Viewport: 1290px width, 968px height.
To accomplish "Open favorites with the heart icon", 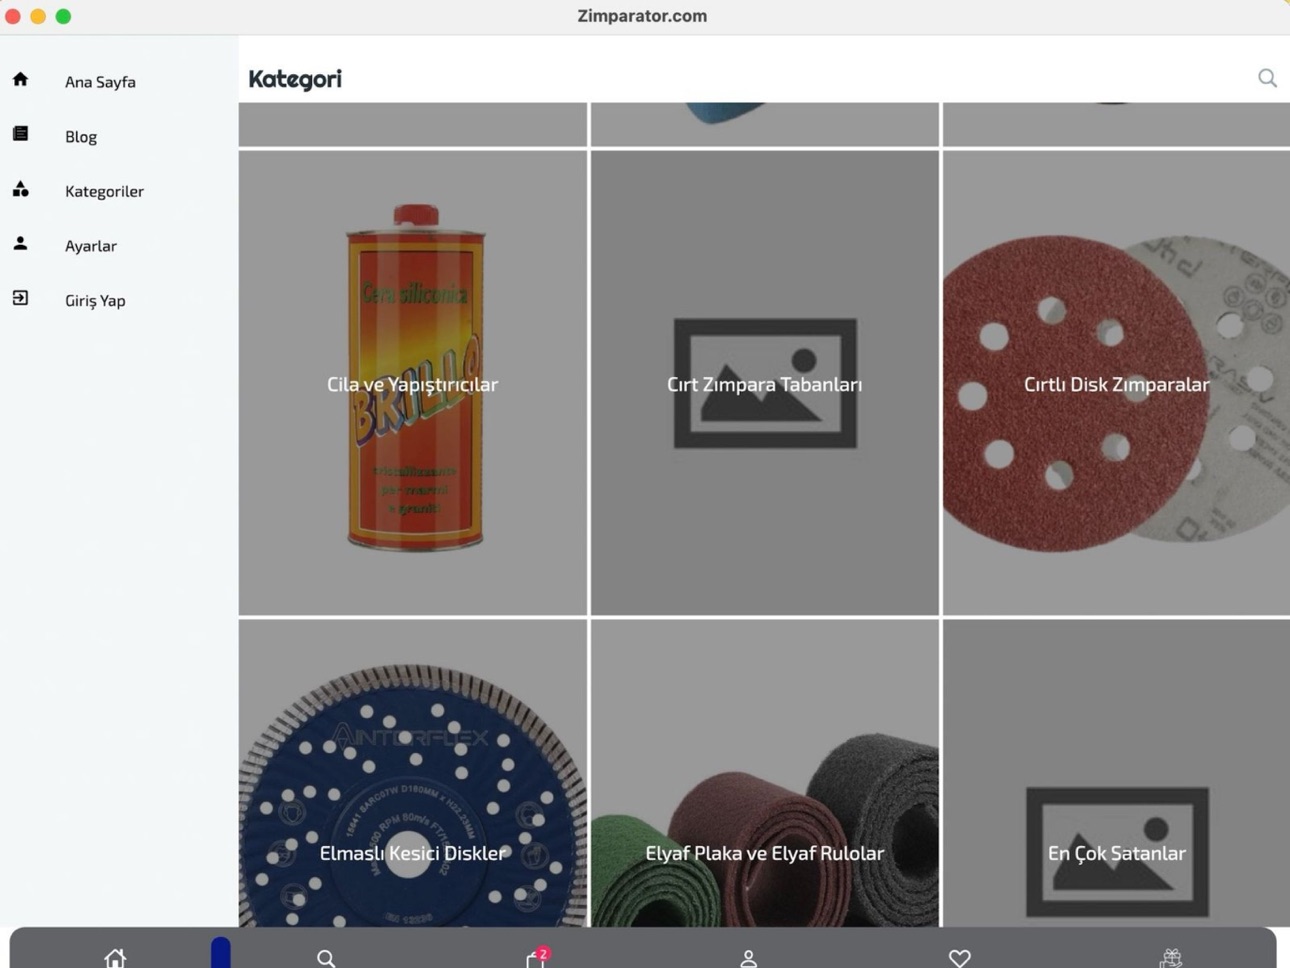I will tap(960, 958).
